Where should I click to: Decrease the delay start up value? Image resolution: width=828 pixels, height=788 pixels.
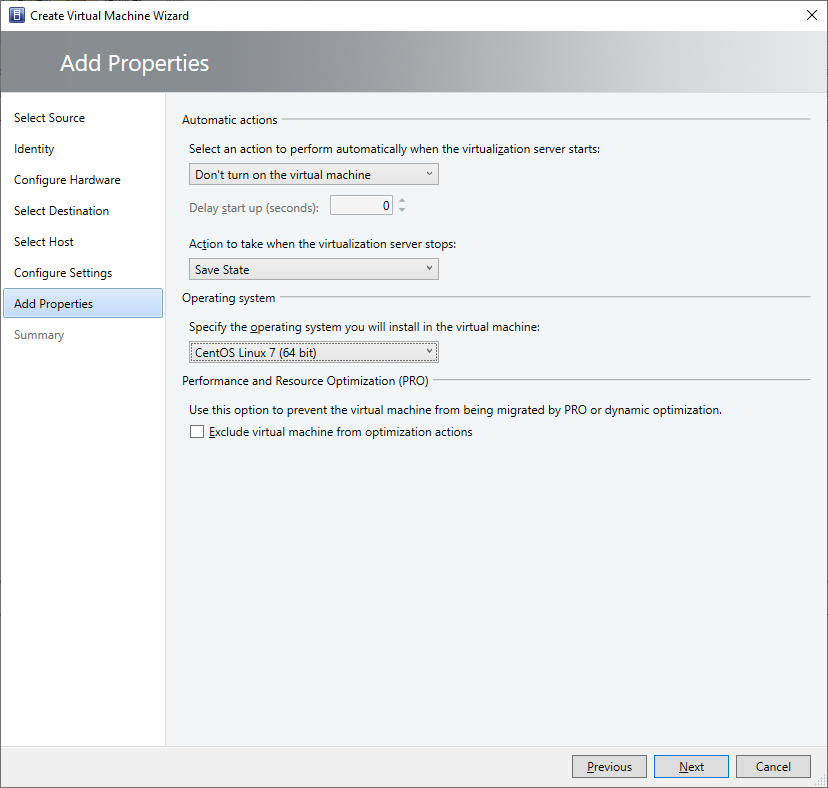[402, 210]
